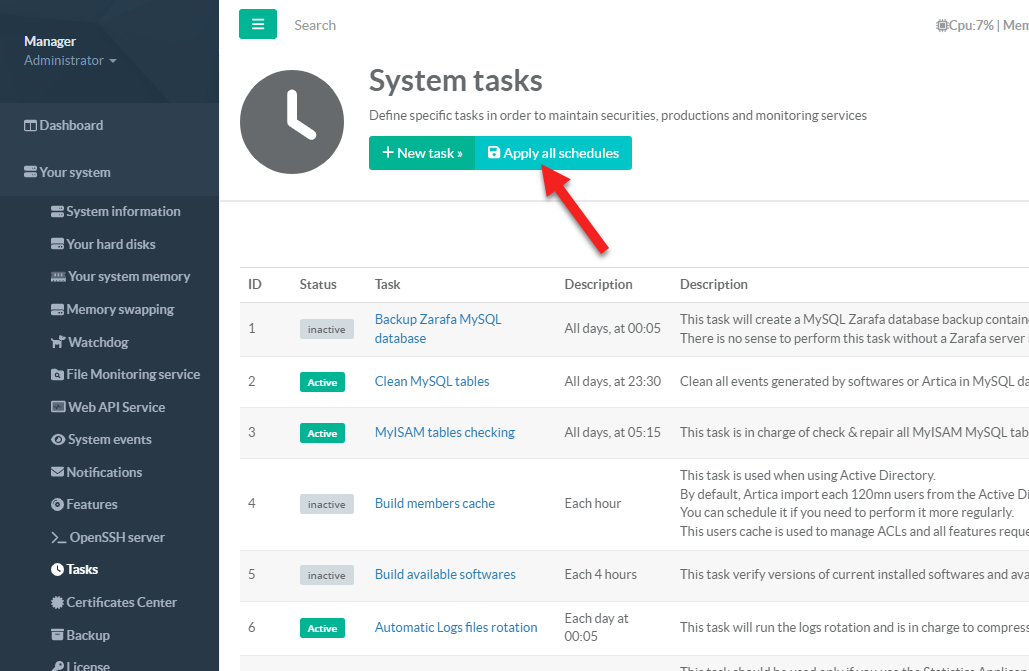This screenshot has width=1029, height=671.
Task: Toggle Active status of Clean MySQL tables
Action: [322, 382]
